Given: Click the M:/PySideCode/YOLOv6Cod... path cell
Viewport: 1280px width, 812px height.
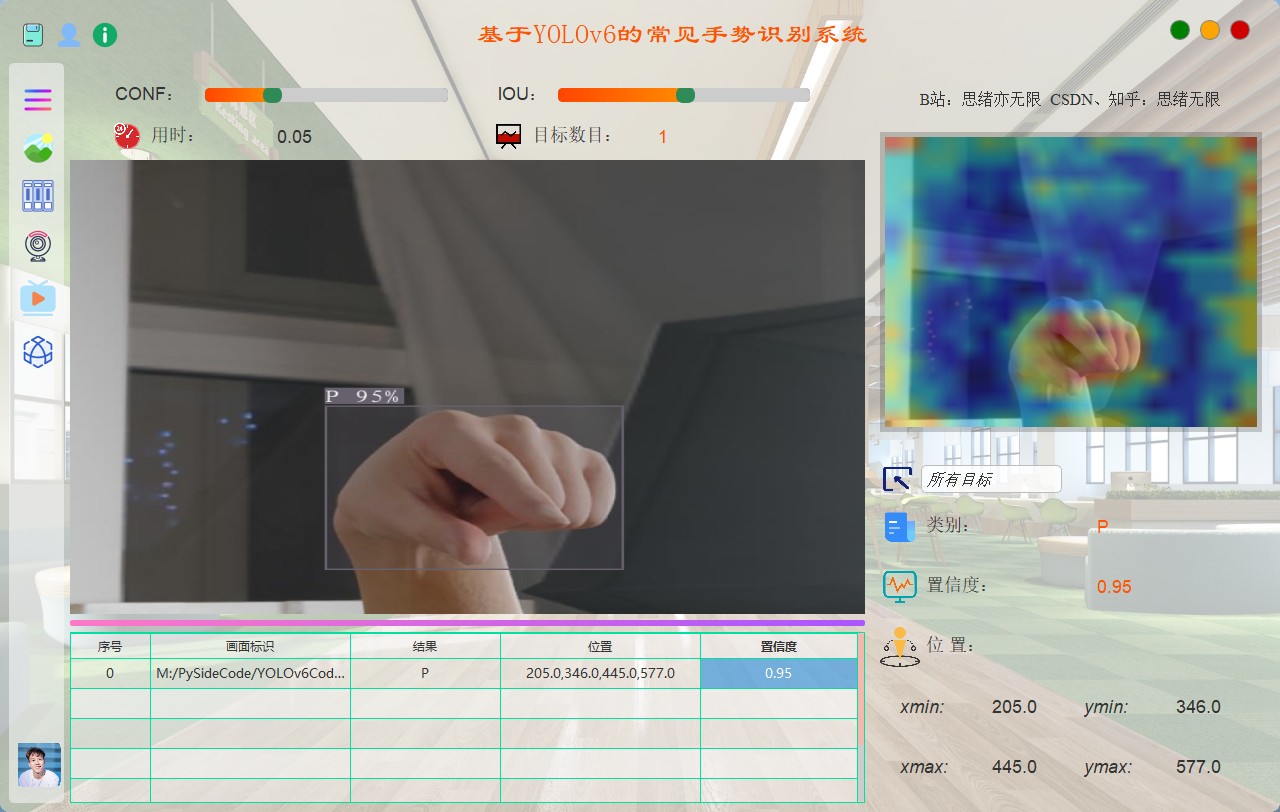Looking at the screenshot, I should pos(250,673).
